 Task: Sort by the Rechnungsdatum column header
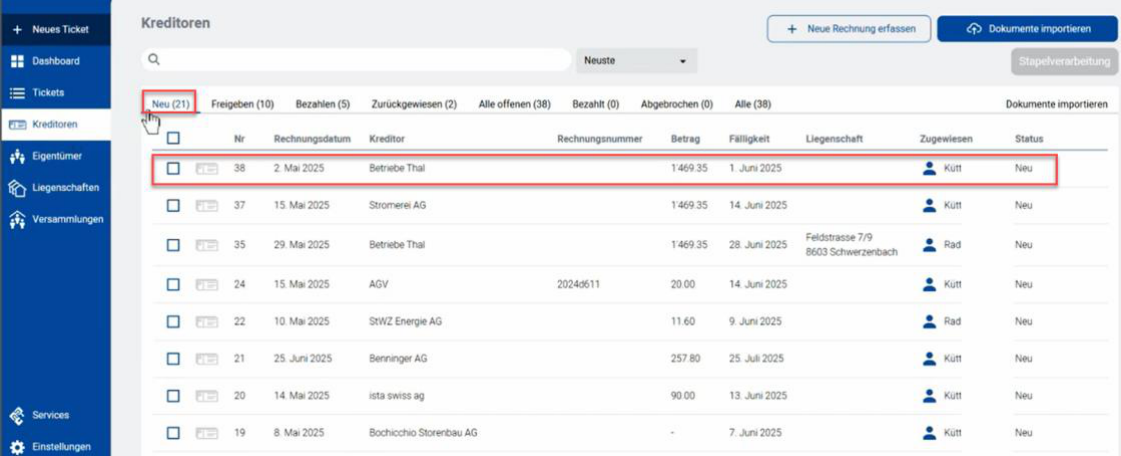(312, 139)
